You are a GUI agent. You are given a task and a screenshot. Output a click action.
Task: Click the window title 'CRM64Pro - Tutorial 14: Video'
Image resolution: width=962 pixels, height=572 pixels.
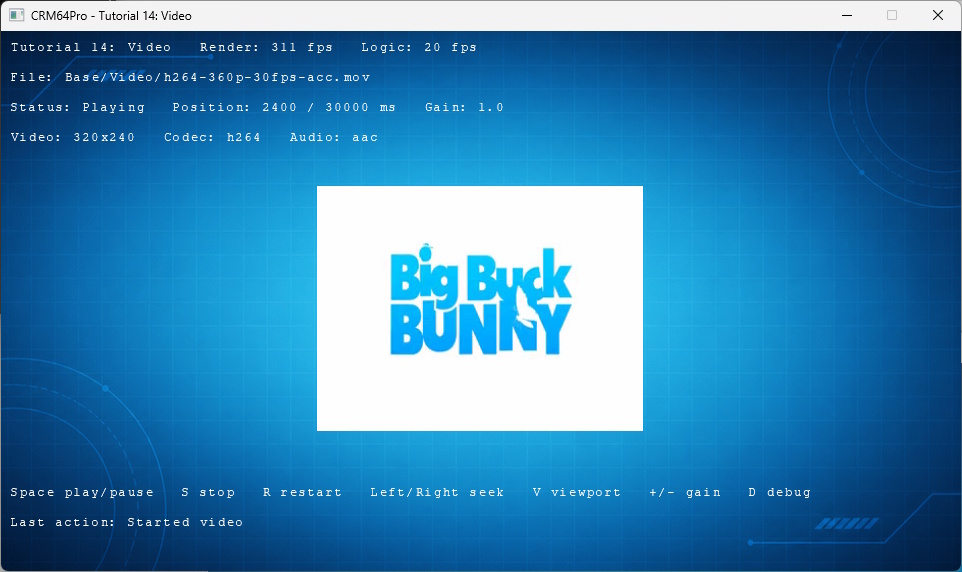click(111, 16)
